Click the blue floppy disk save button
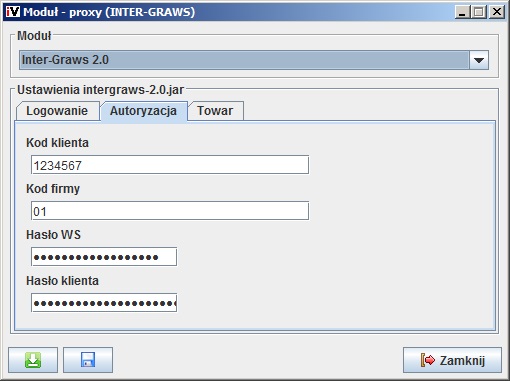 88,360
